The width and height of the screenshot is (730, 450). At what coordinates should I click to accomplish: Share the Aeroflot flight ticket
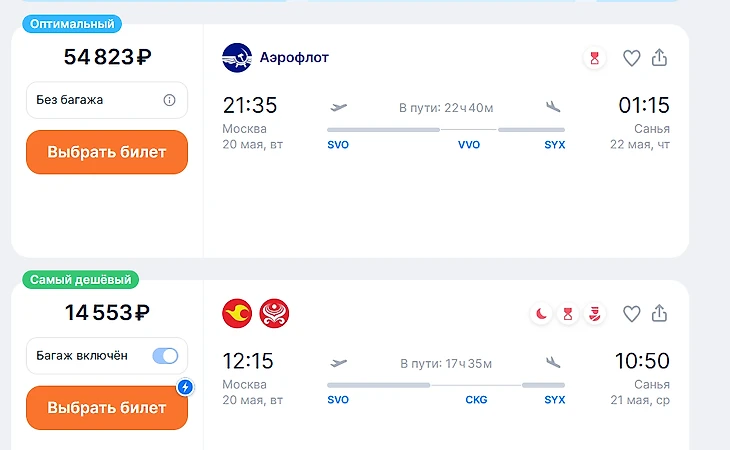pos(659,58)
